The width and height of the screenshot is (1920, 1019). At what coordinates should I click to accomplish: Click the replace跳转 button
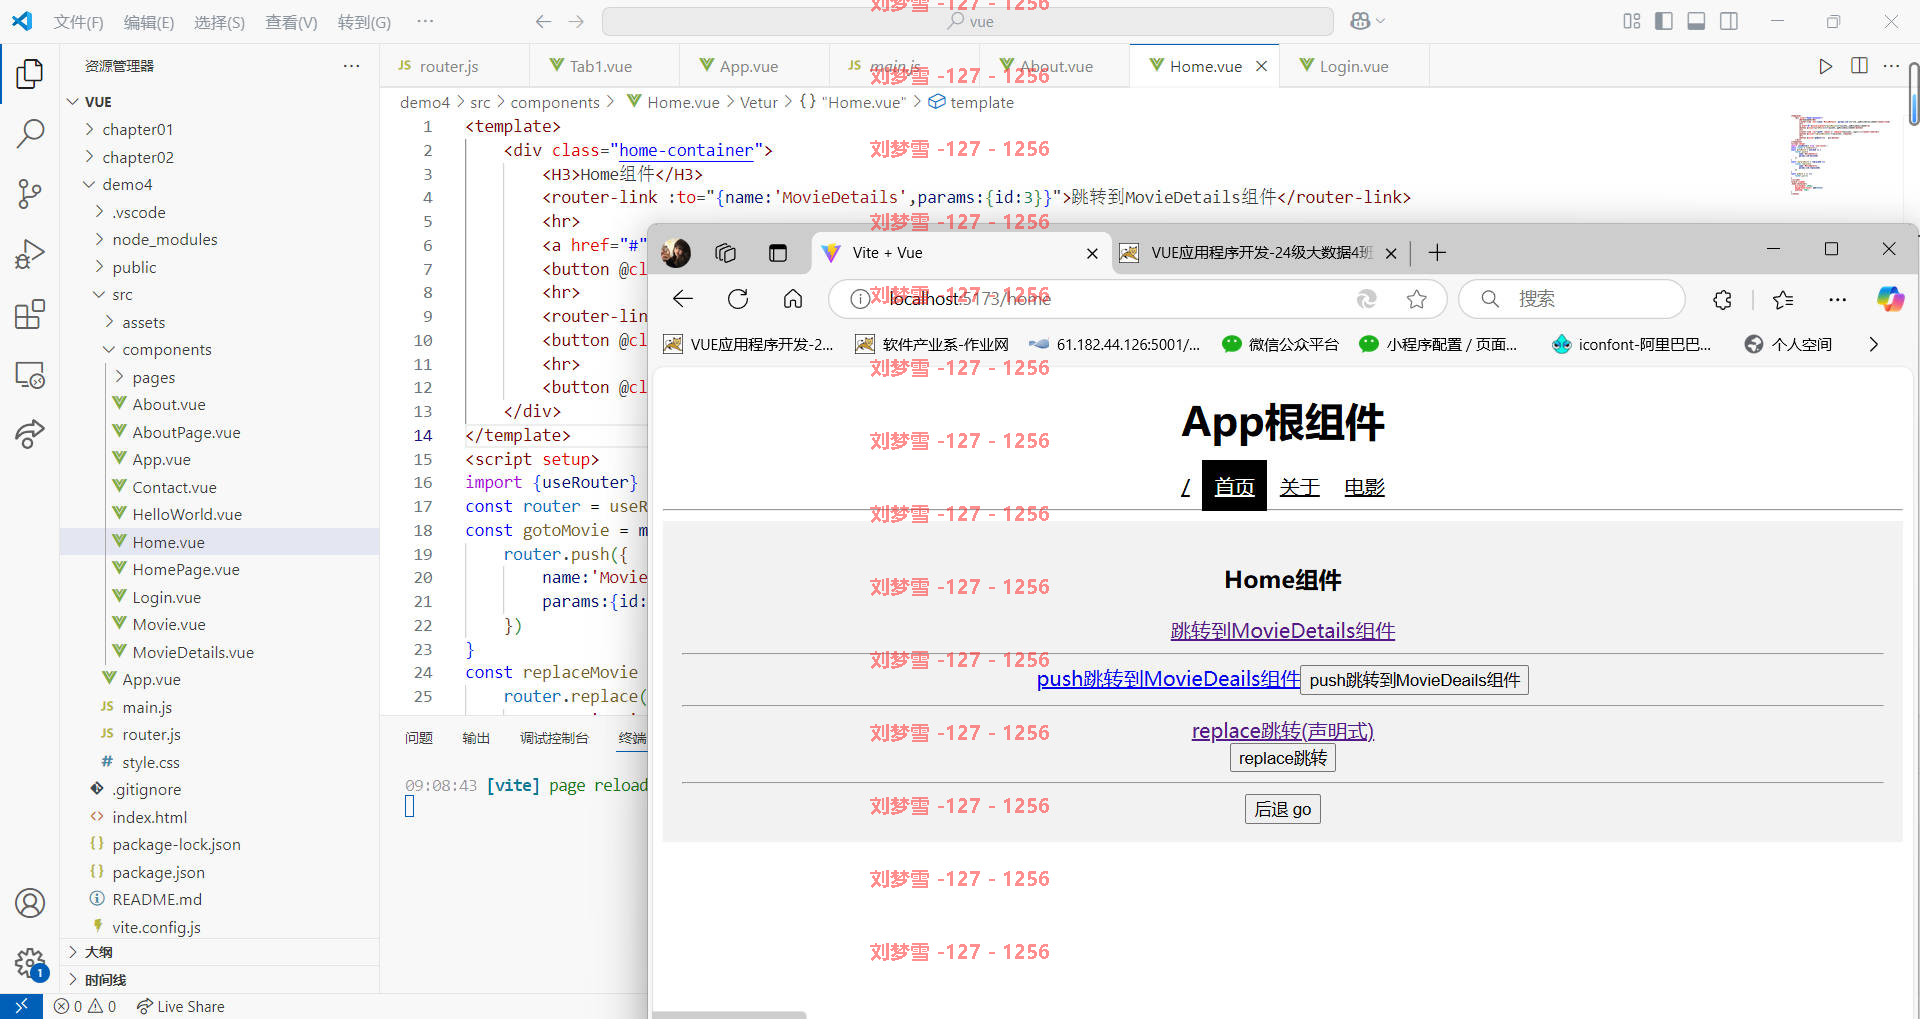1282,758
